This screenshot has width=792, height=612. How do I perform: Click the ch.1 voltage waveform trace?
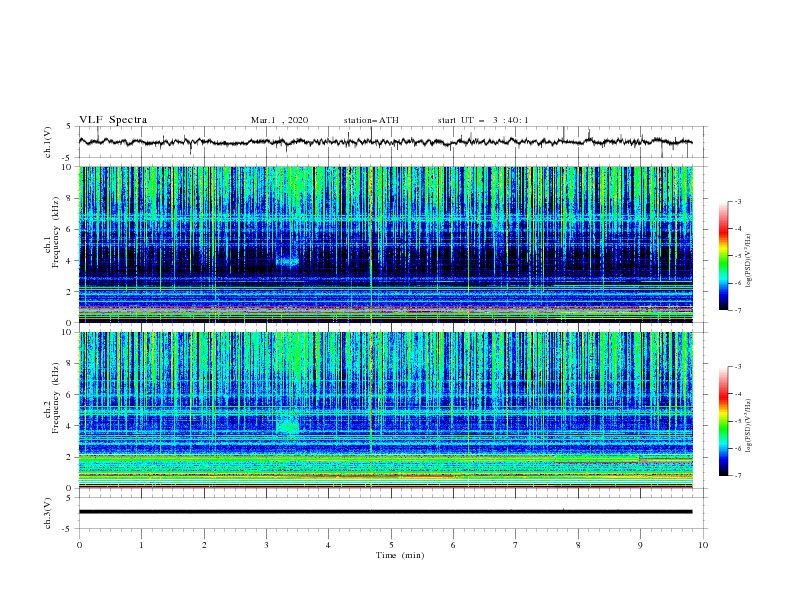tap(385, 142)
